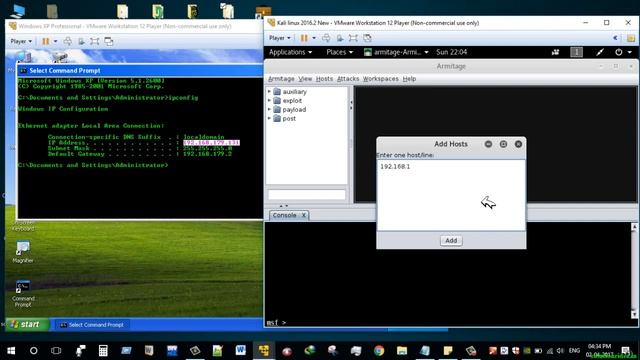Viewport: 640px width, 360px height.
Task: Click the Add button in Add Hosts
Action: click(x=451, y=240)
